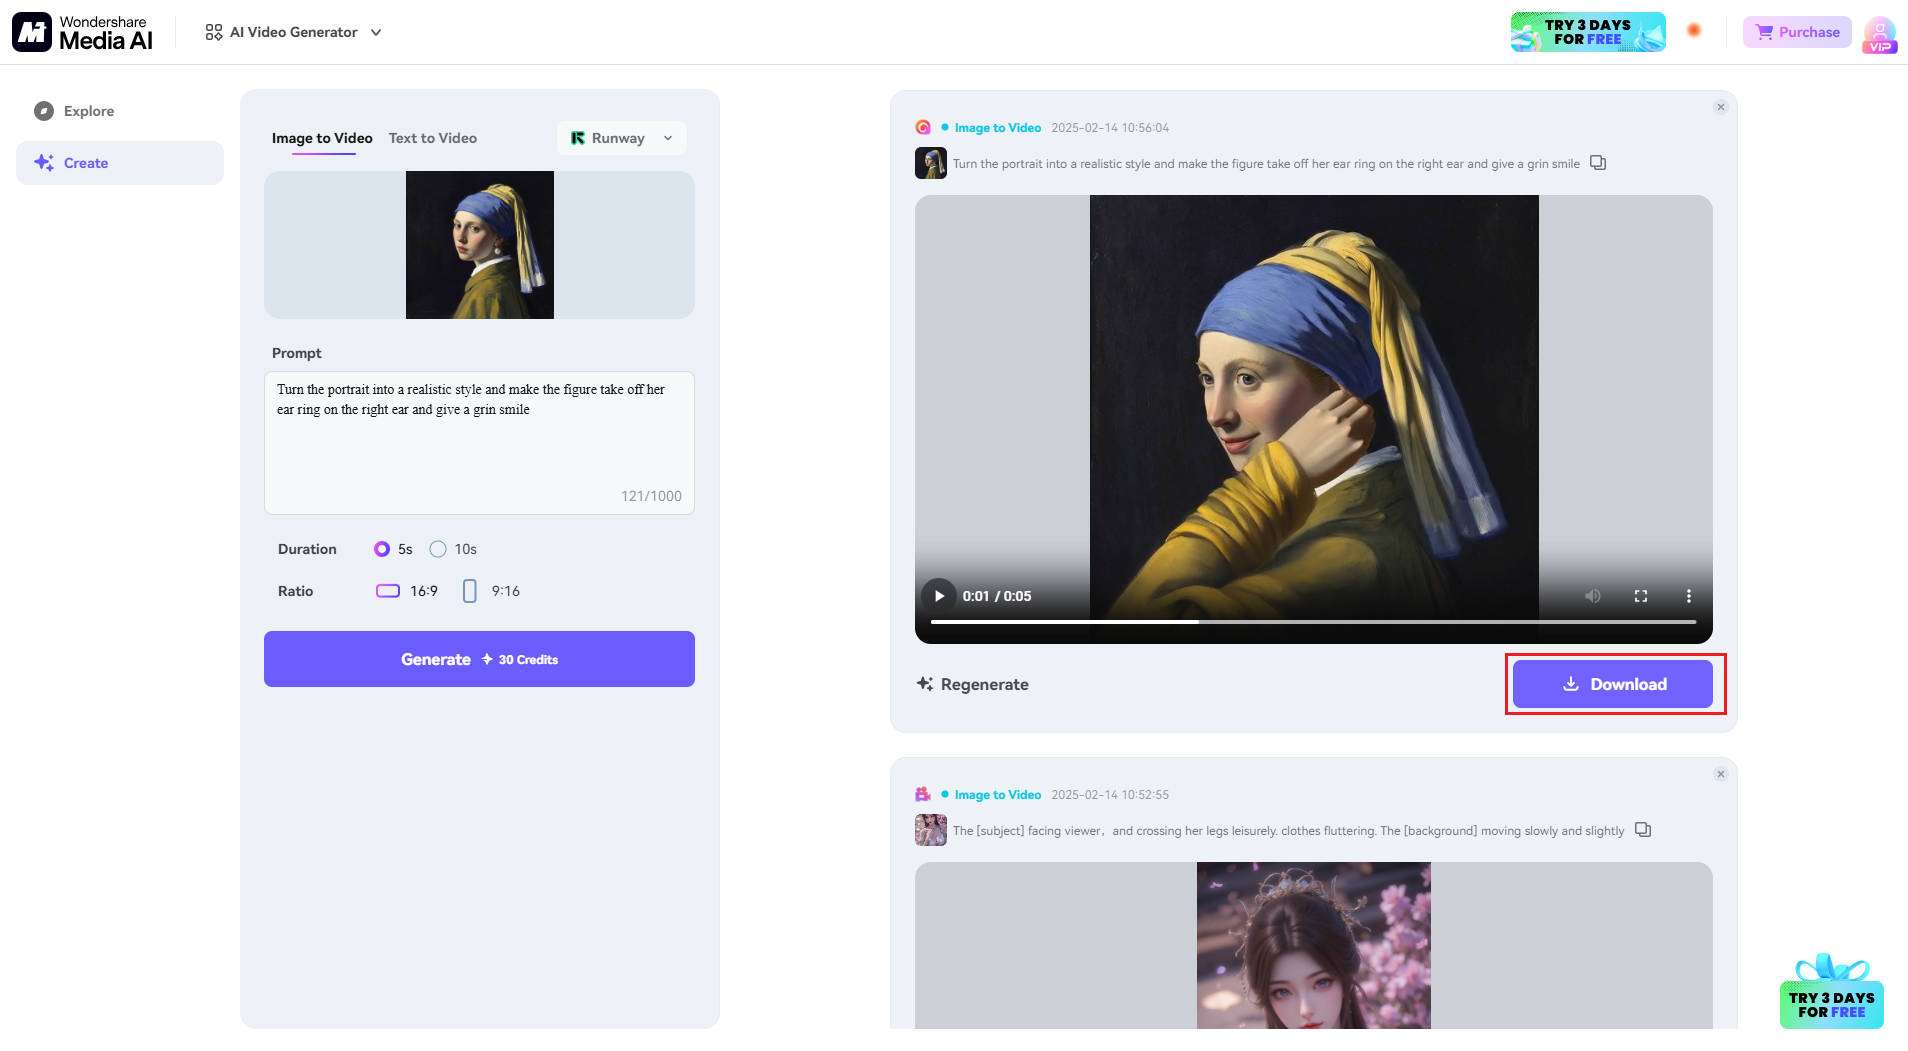Close the second result card
Image resolution: width=1908 pixels, height=1051 pixels.
1720,774
